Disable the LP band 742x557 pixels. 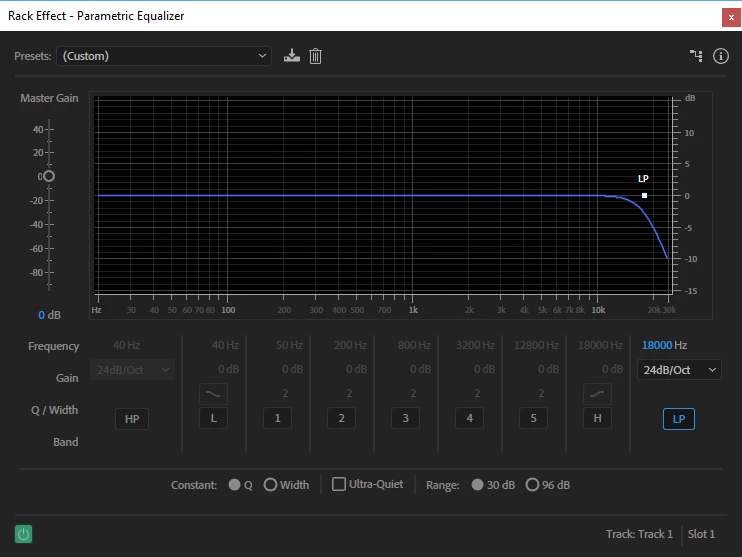click(679, 419)
